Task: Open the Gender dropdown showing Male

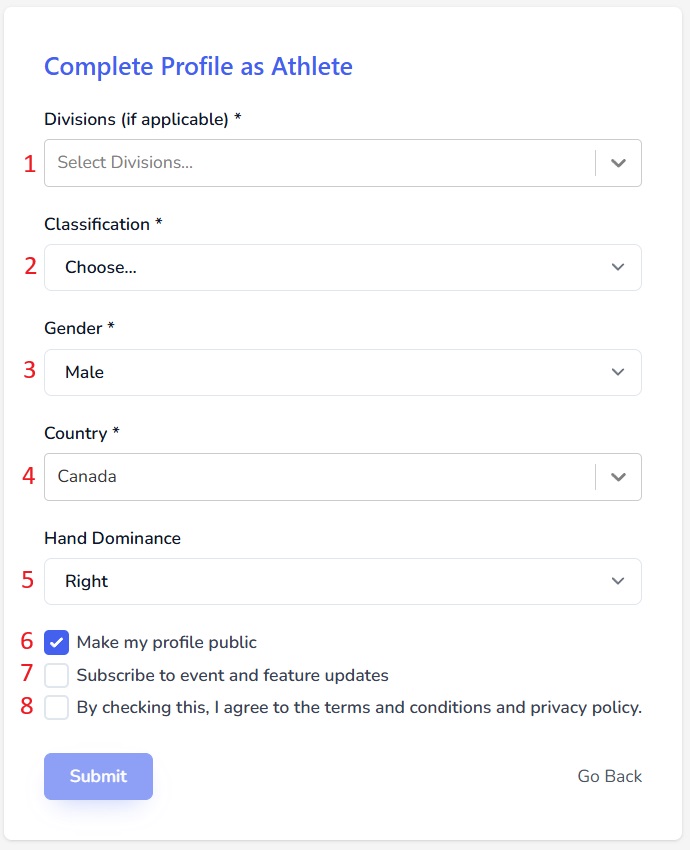Action: pos(330,372)
